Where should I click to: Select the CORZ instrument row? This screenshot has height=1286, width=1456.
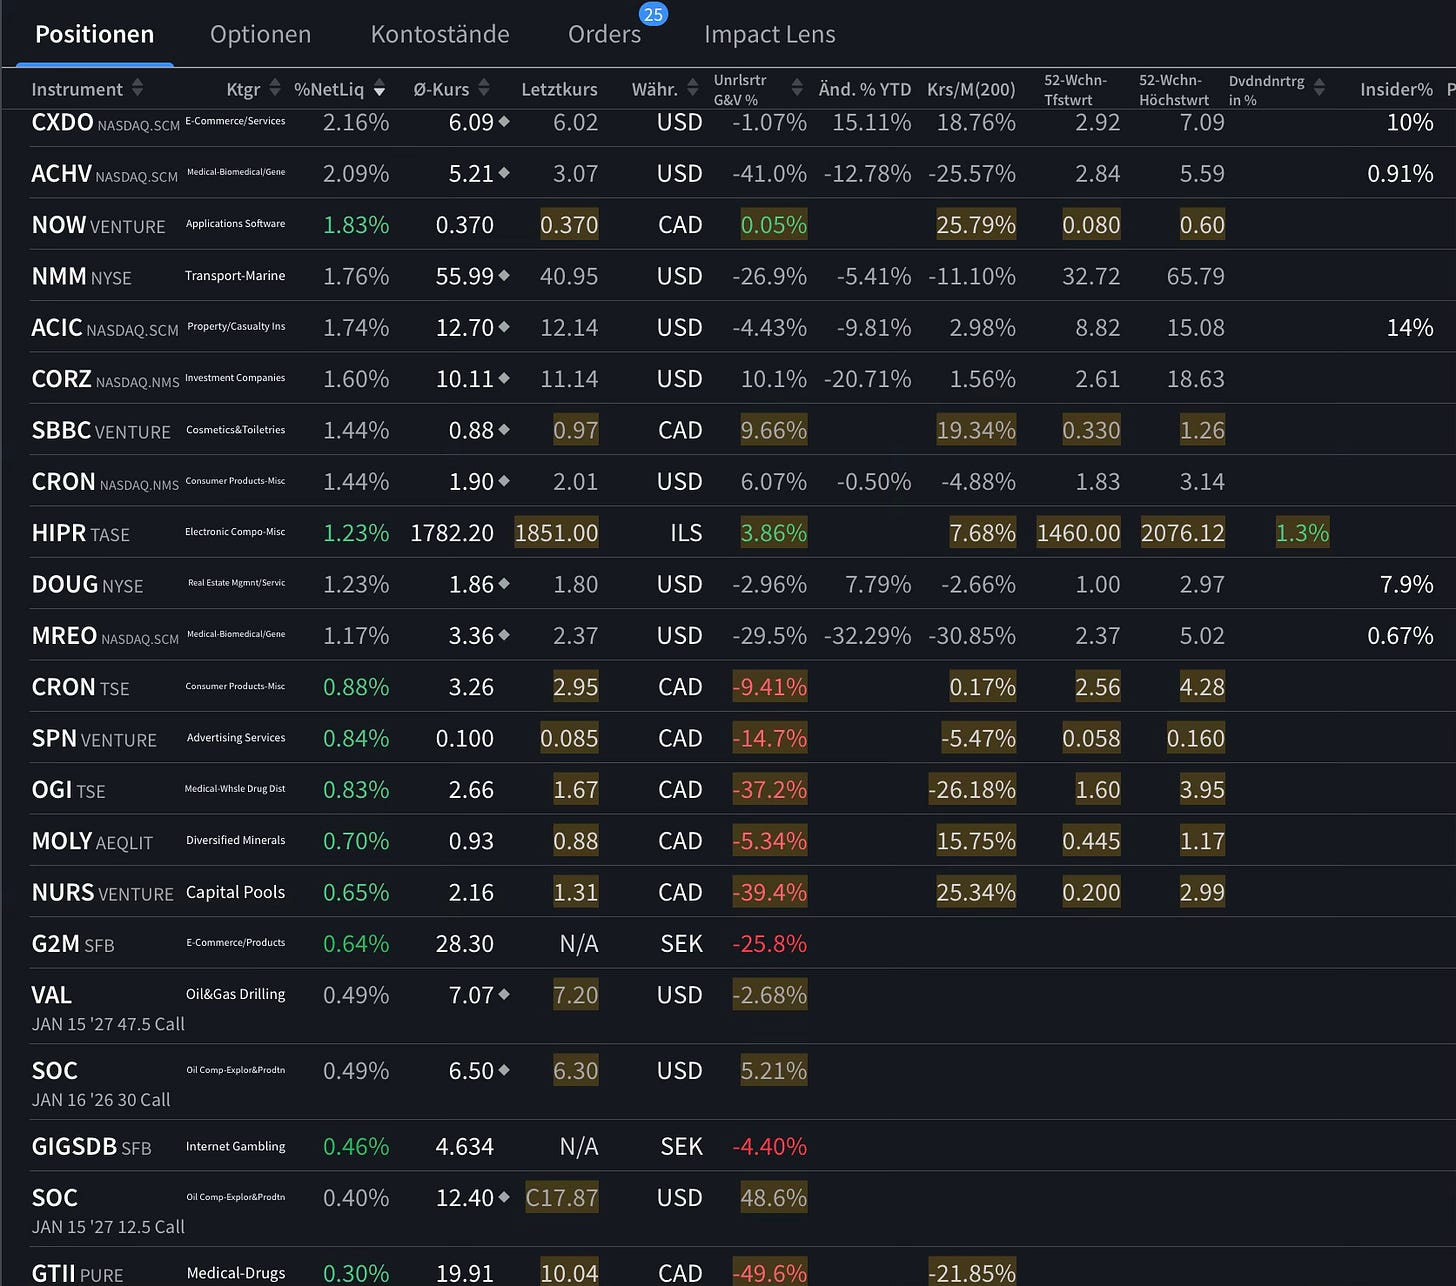[106, 379]
